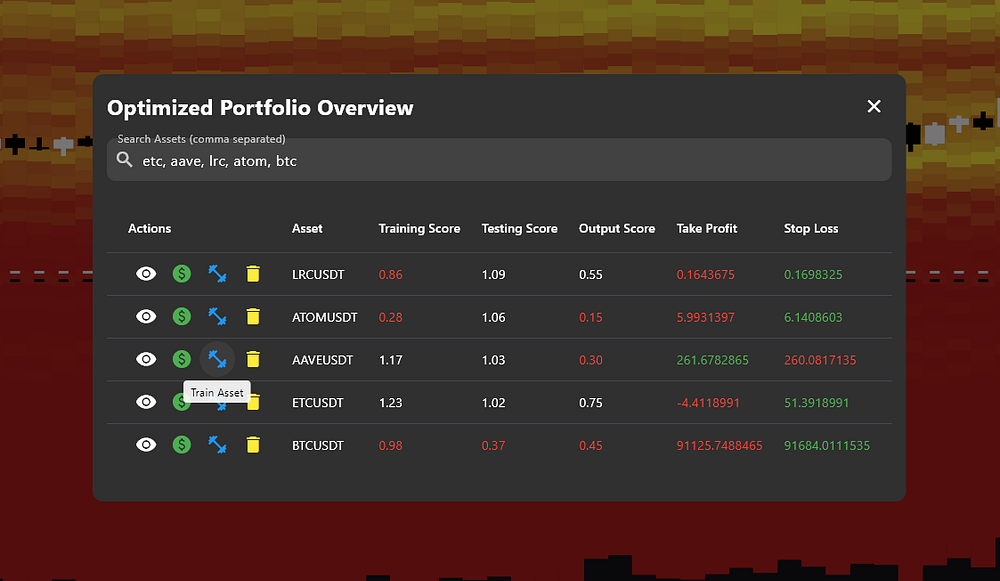Click the Actions column header
Viewport: 1000px width, 581px height.
coord(149,228)
